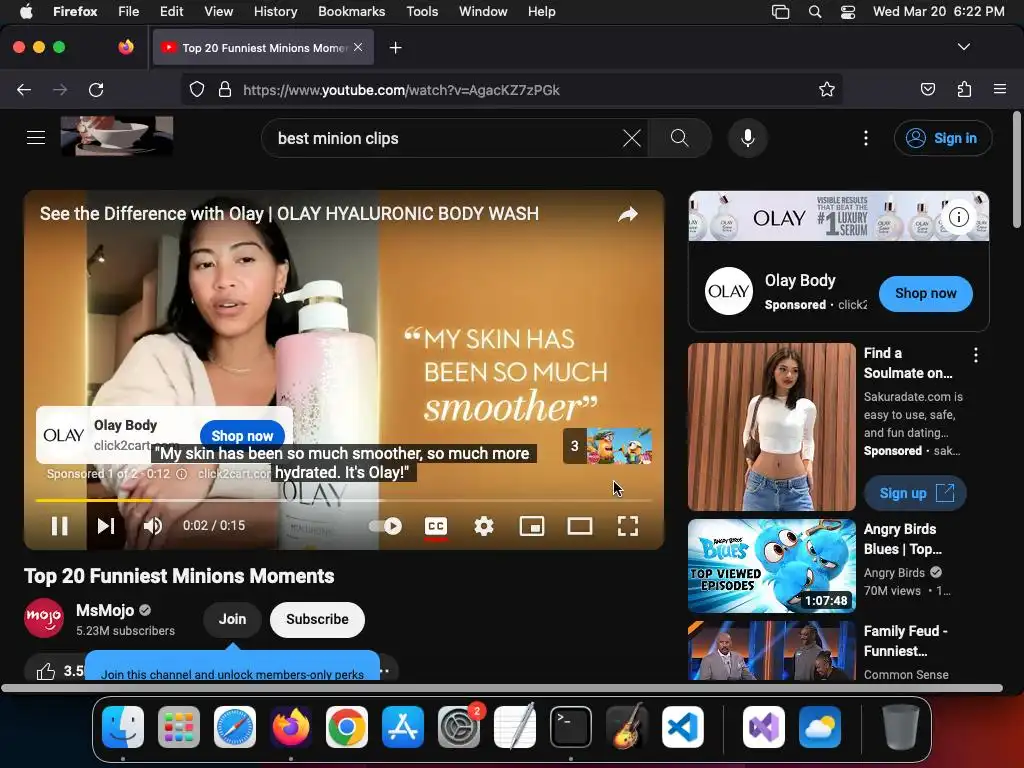Viewport: 1024px width, 768px height.
Task: Open the View menu
Action: 218,11
